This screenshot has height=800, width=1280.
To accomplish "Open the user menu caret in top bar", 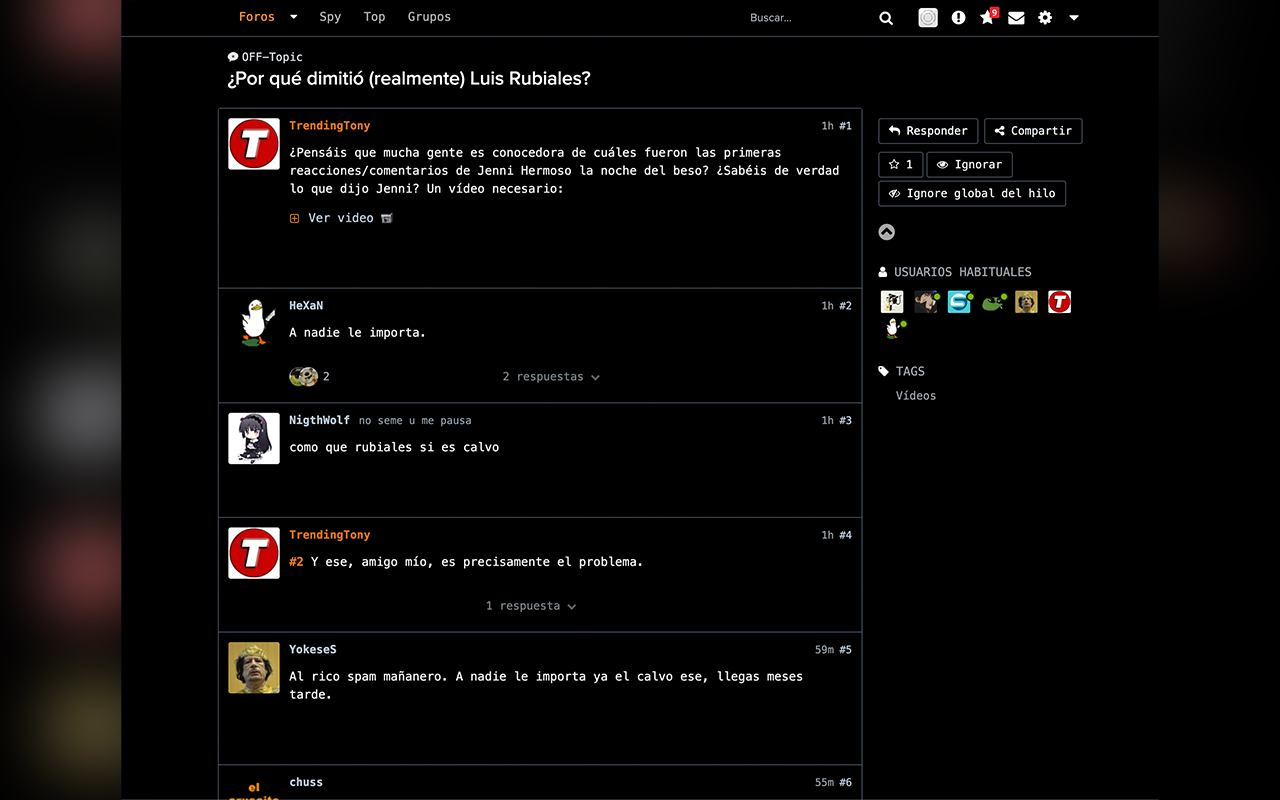I will point(1073,18).
